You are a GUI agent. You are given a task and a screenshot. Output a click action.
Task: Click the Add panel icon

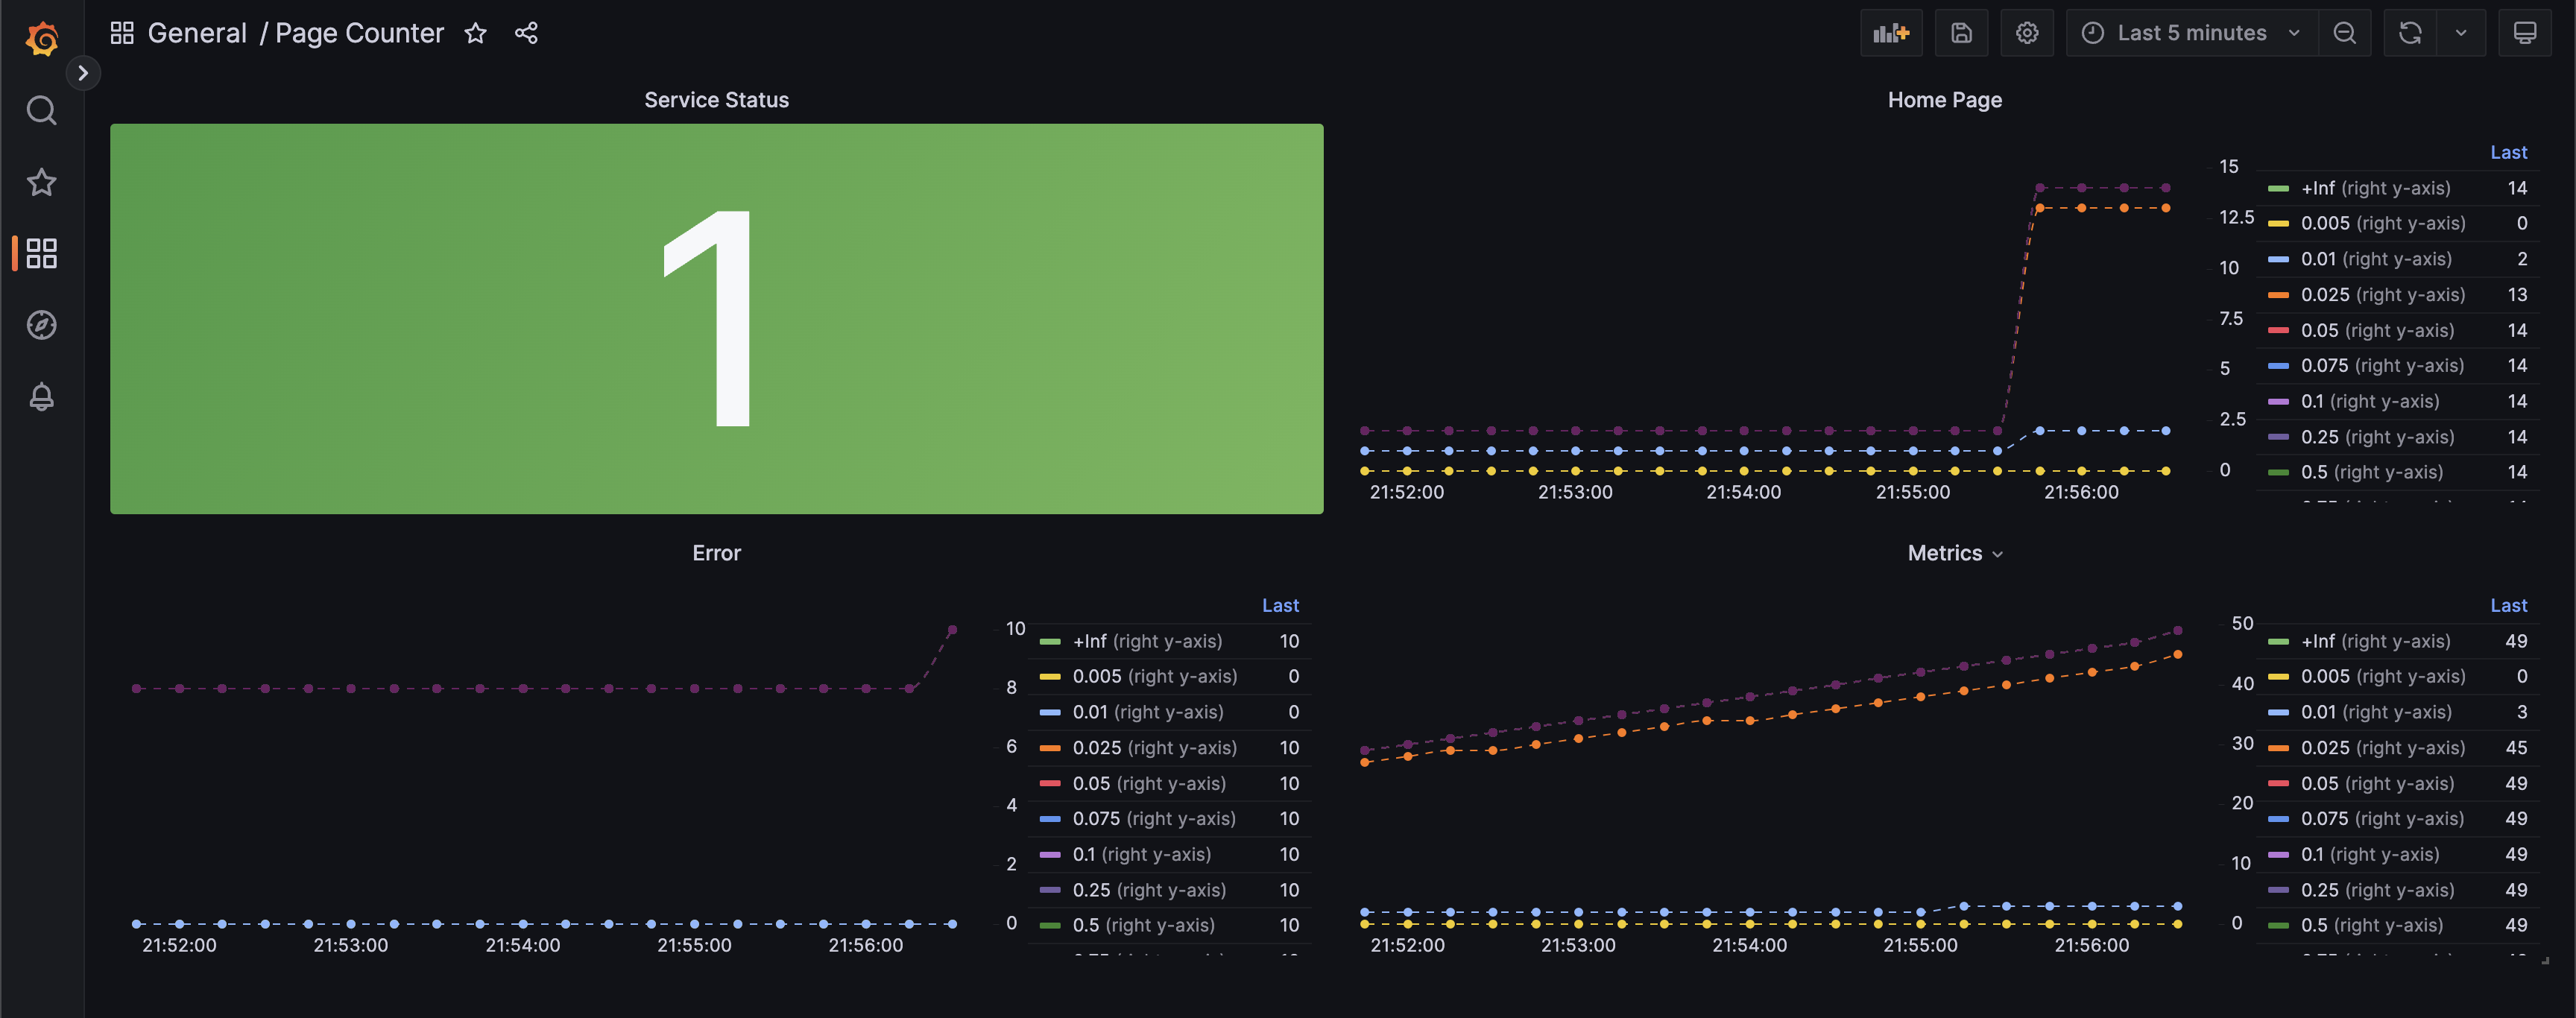pyautogui.click(x=1890, y=33)
